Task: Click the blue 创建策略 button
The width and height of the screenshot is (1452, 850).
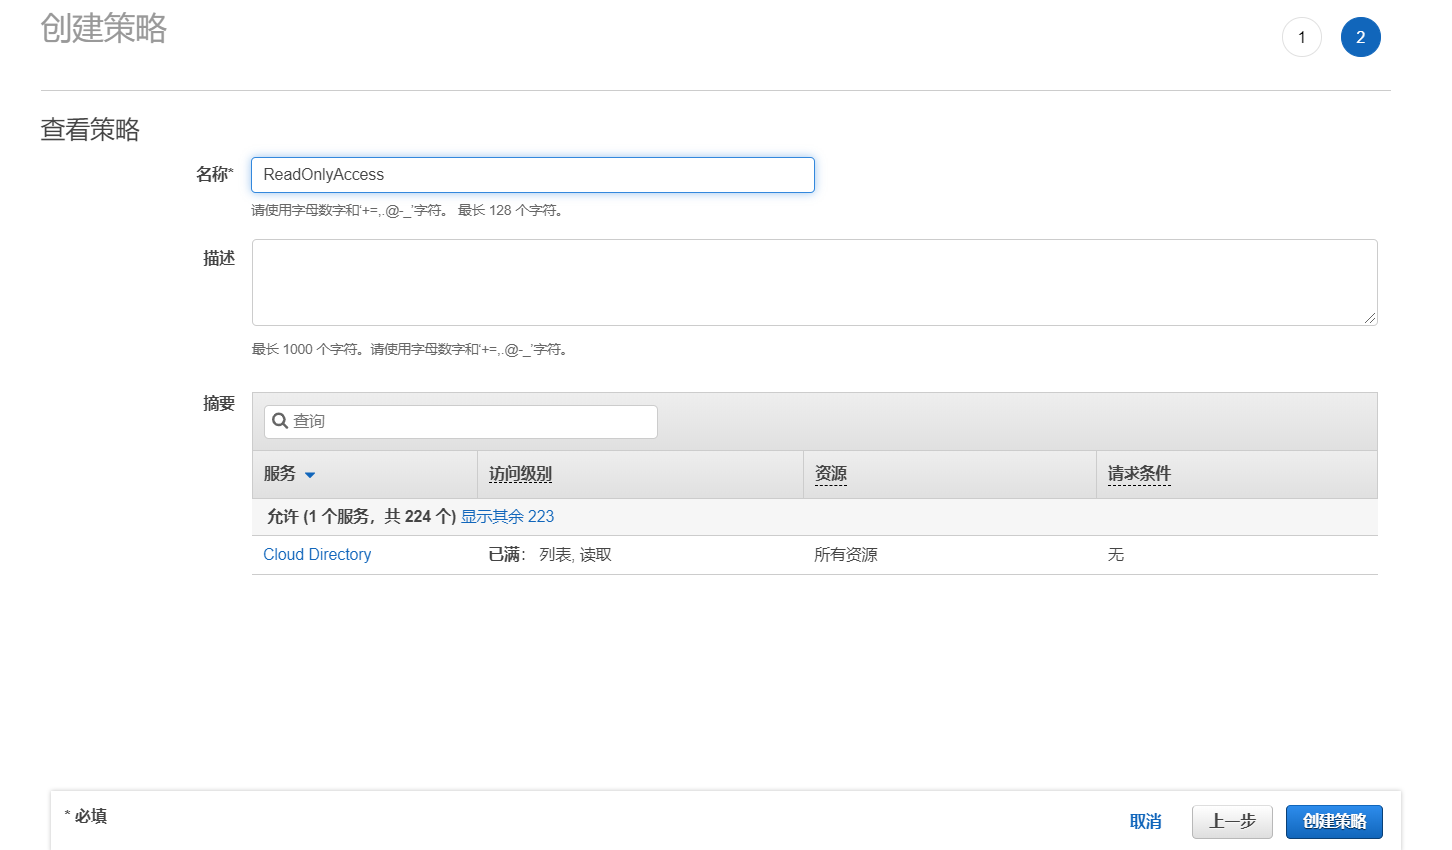Action: click(x=1334, y=822)
